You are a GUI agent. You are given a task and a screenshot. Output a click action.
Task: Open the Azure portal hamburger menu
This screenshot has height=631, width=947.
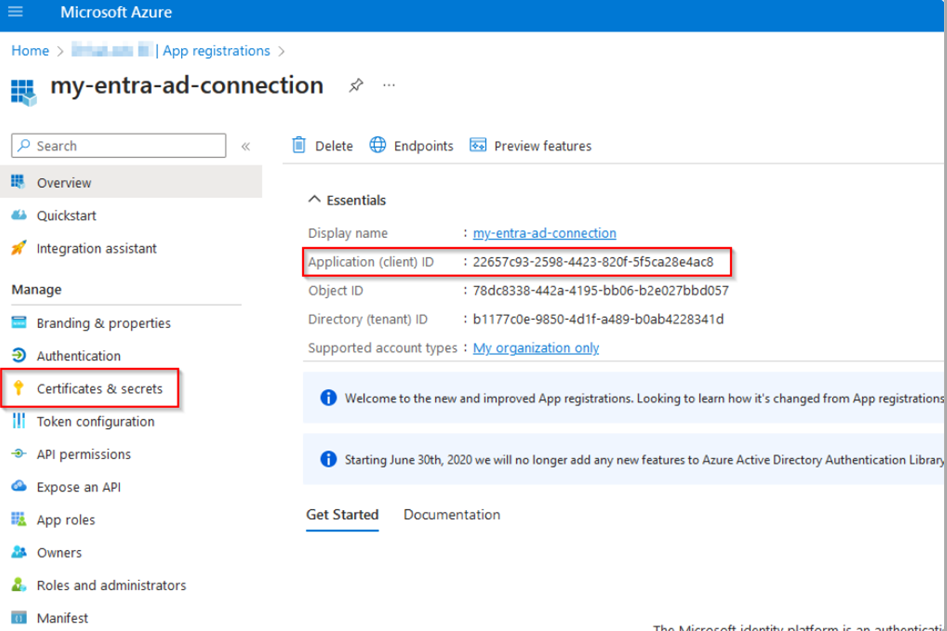click(x=15, y=11)
